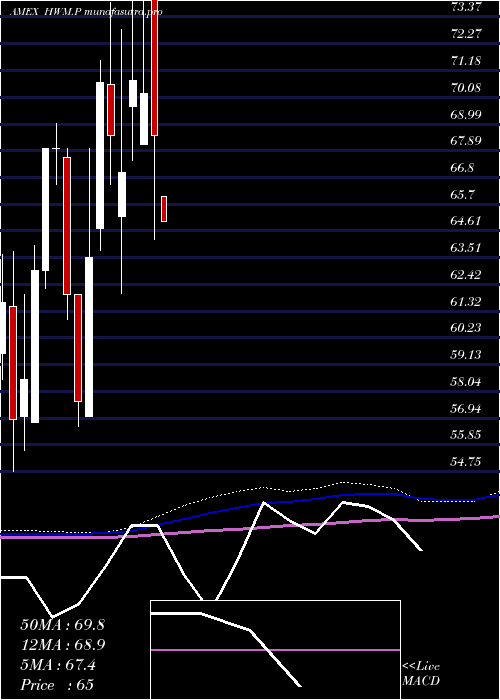This screenshot has width=500, height=700.
Task: Select the tall red candle reaching 73.37
Action: [154, 67]
